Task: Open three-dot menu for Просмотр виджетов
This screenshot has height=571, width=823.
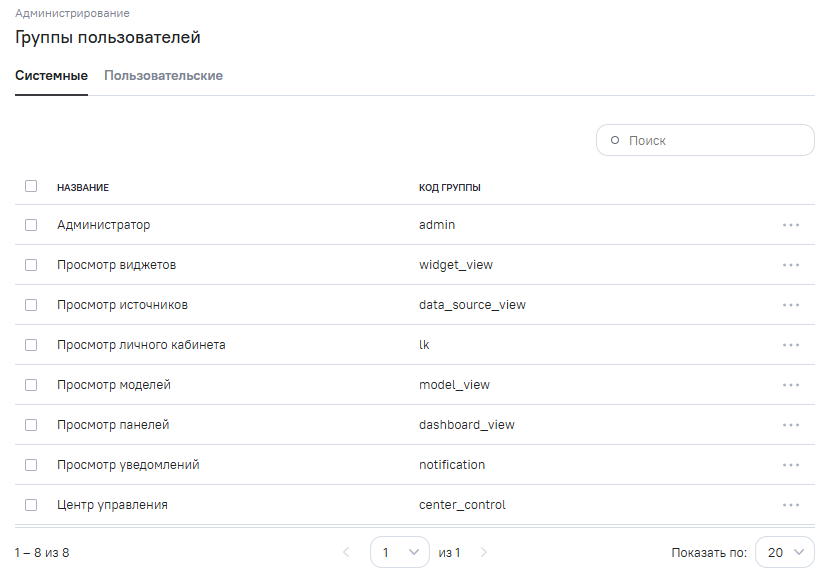Action: pos(791,265)
